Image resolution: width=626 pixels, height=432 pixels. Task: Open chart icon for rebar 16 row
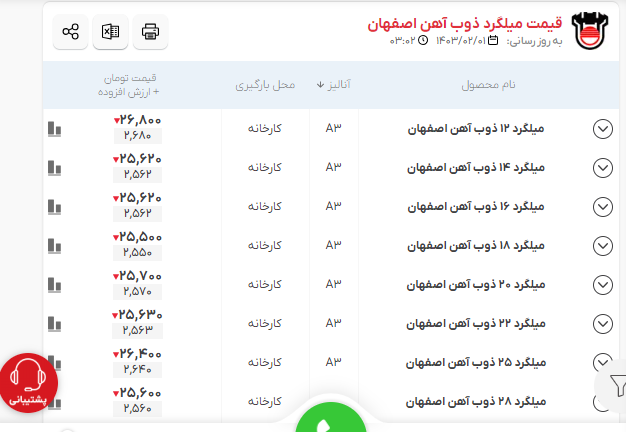point(55,207)
